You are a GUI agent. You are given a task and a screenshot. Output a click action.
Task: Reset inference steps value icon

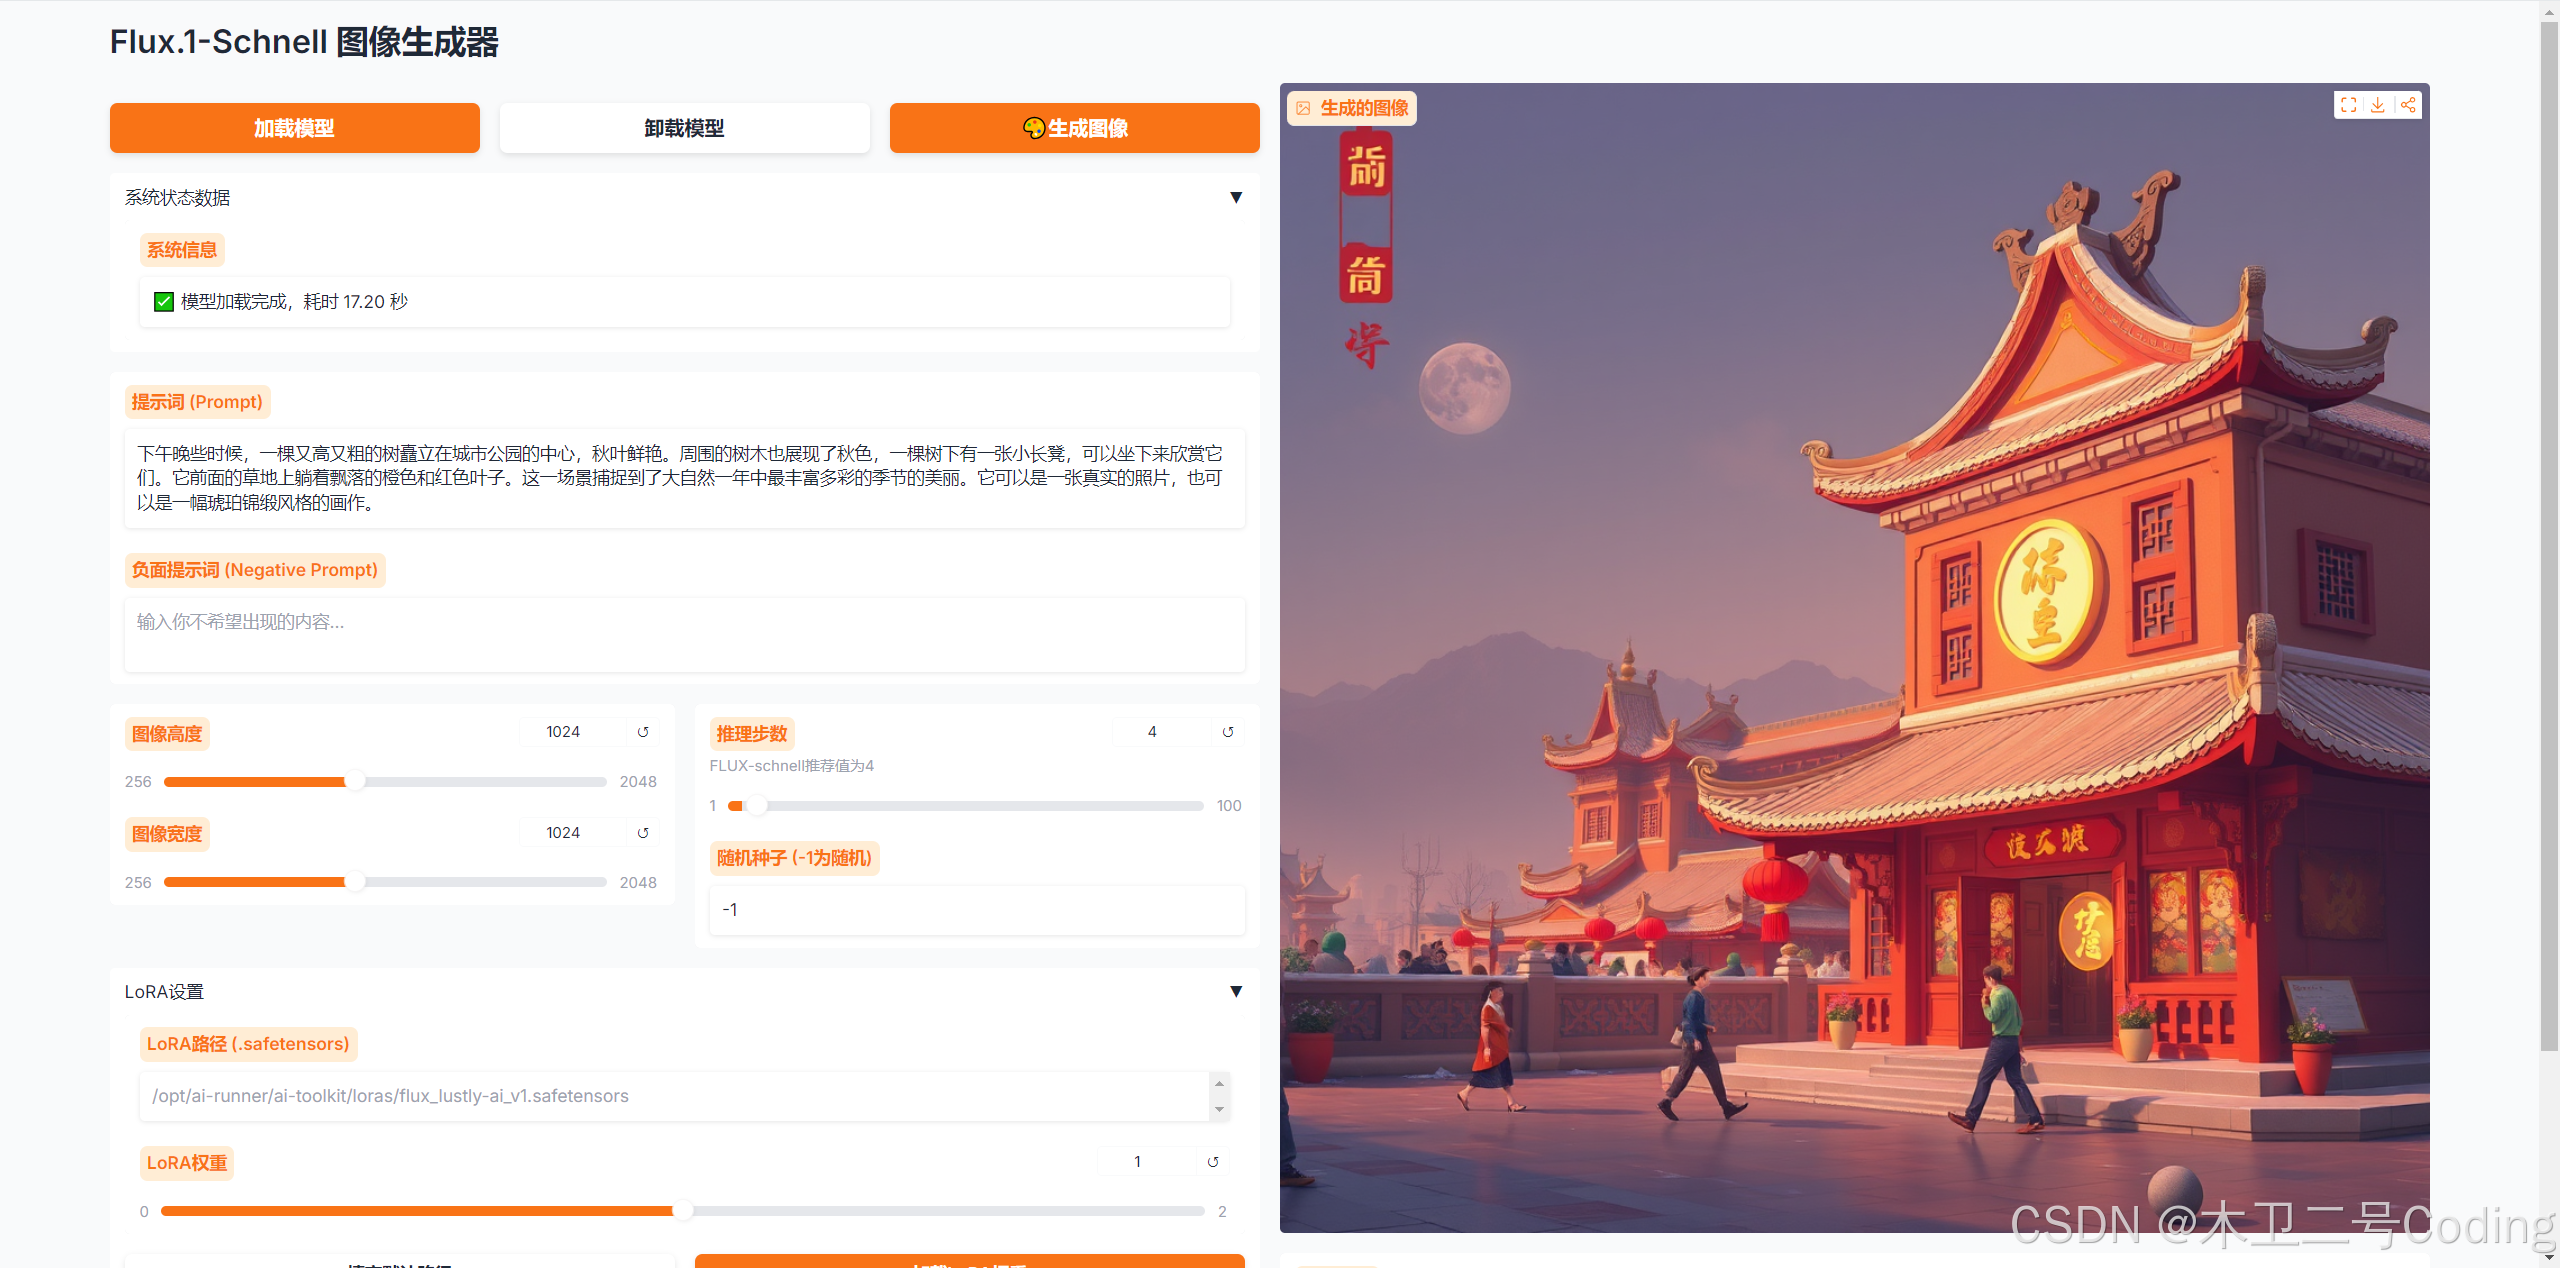coord(1228,732)
